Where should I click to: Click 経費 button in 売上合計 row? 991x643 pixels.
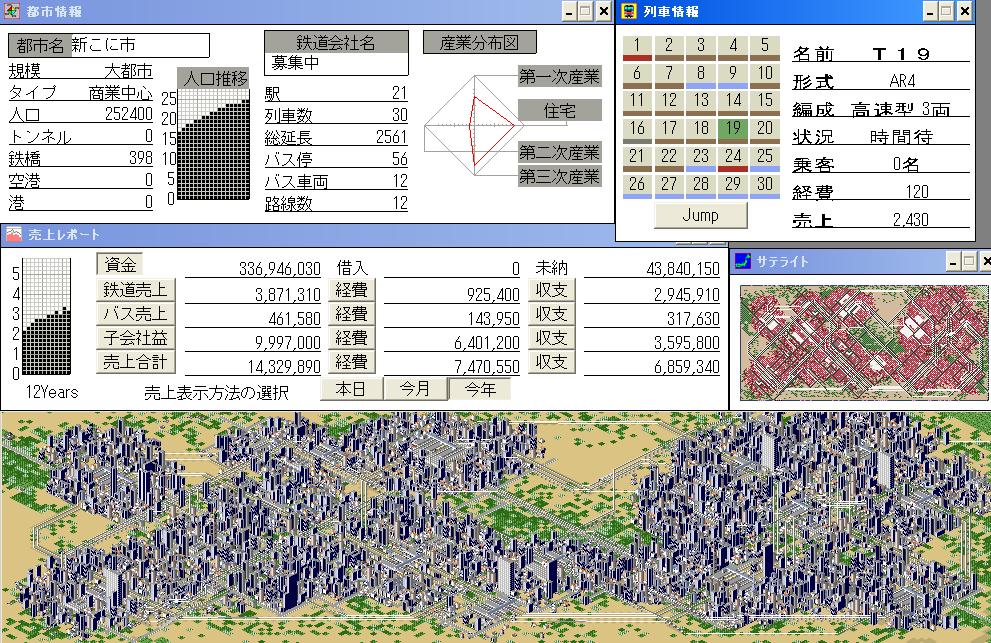(x=351, y=362)
